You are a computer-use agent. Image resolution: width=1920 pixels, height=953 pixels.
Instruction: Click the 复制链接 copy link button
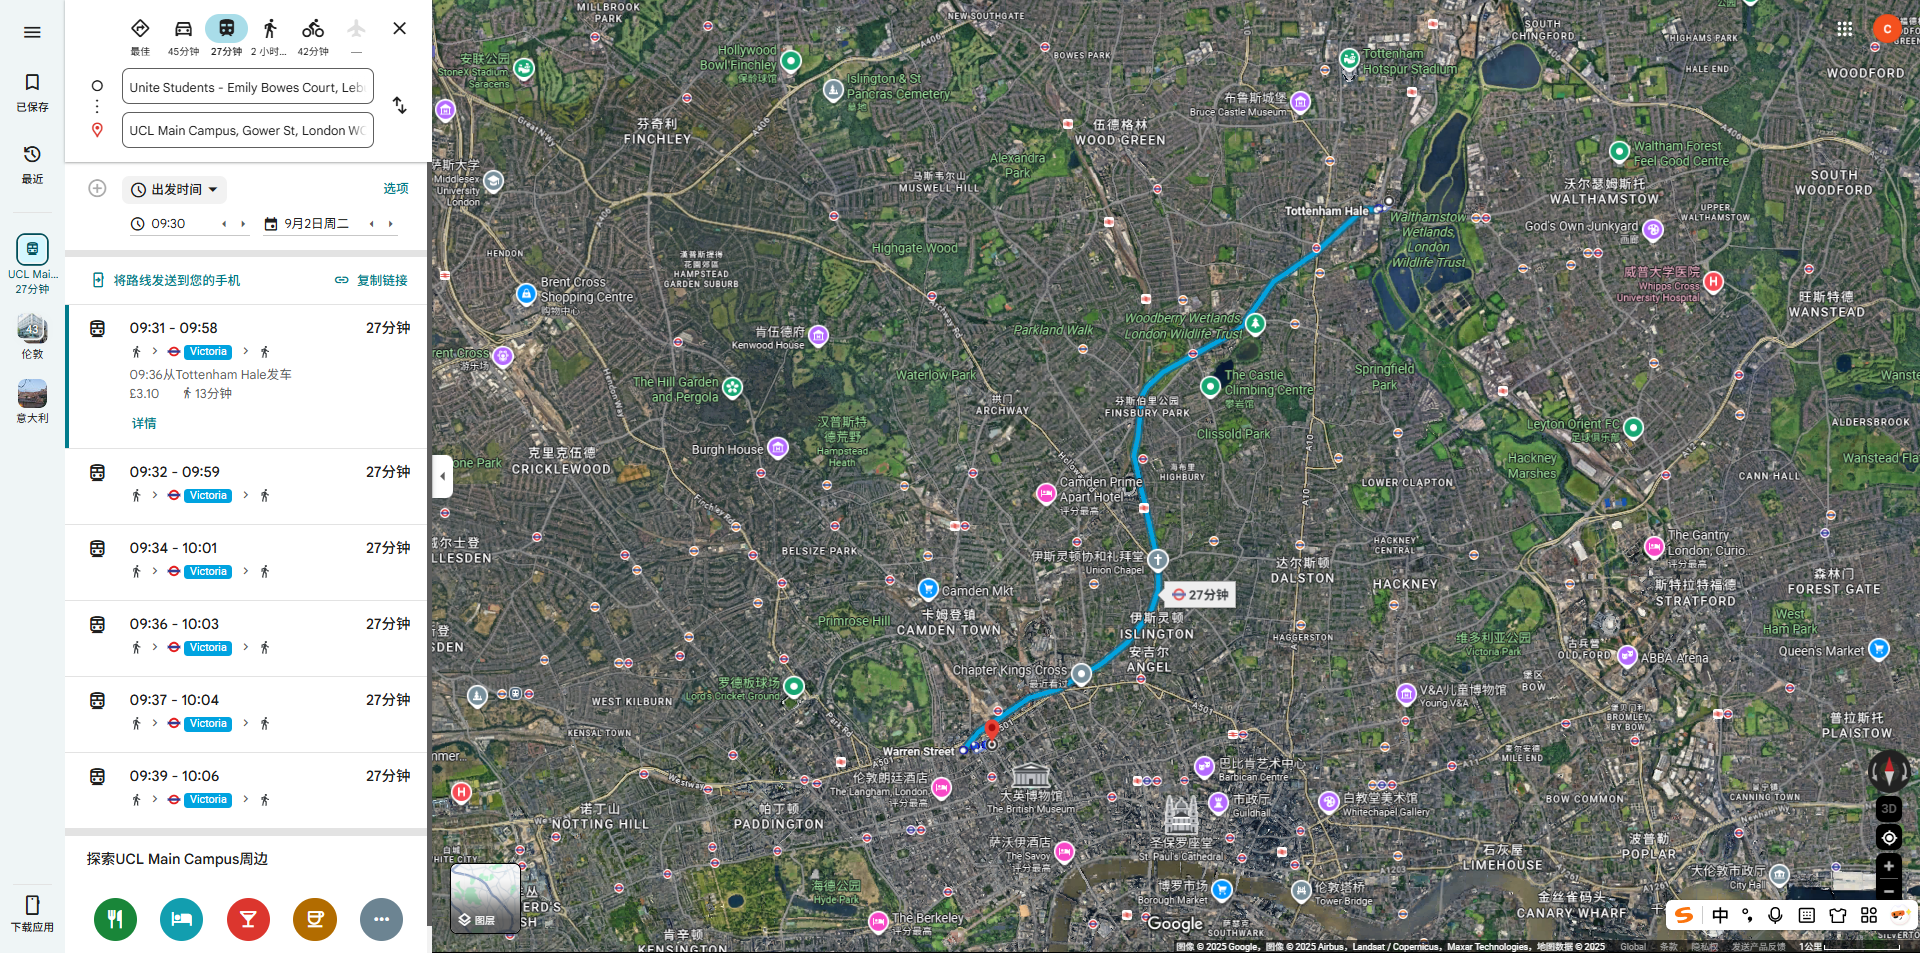pos(371,280)
